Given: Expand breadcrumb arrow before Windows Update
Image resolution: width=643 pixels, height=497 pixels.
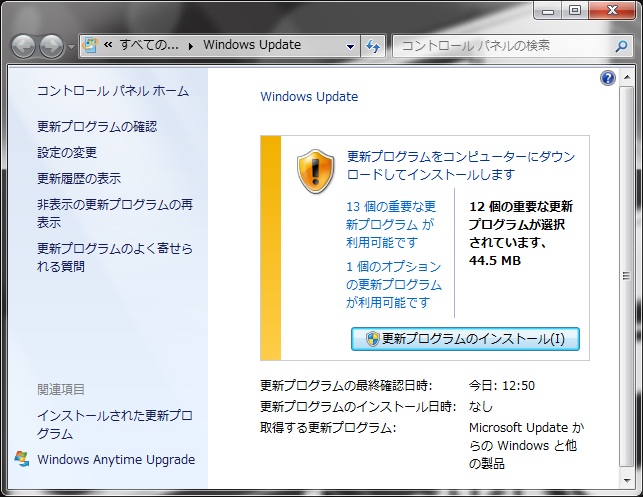Looking at the screenshot, I should coord(191,46).
